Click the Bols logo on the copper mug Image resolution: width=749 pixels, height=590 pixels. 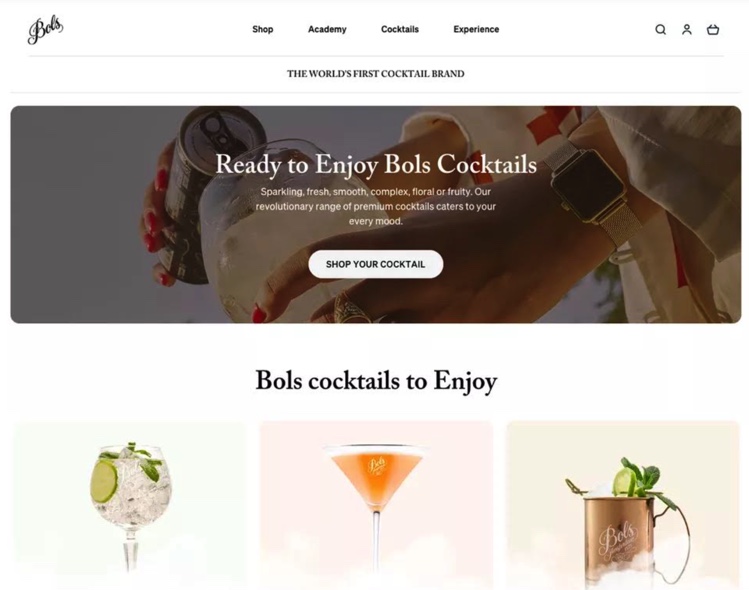617,542
